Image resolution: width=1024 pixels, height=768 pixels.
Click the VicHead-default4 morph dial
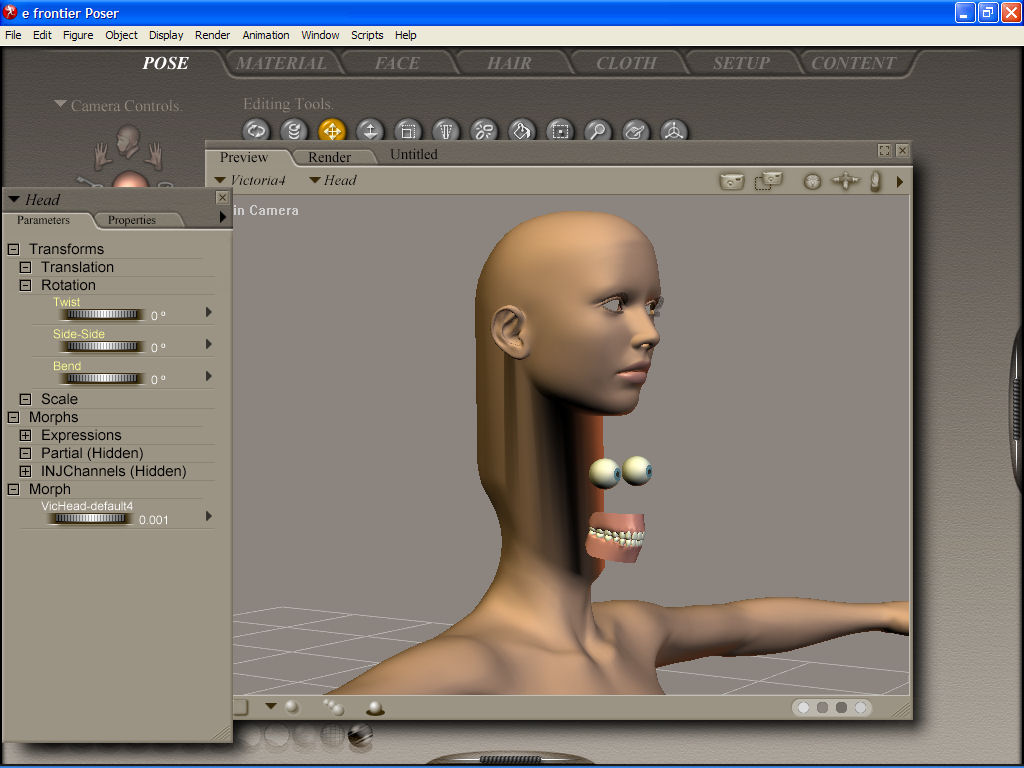[x=92, y=519]
